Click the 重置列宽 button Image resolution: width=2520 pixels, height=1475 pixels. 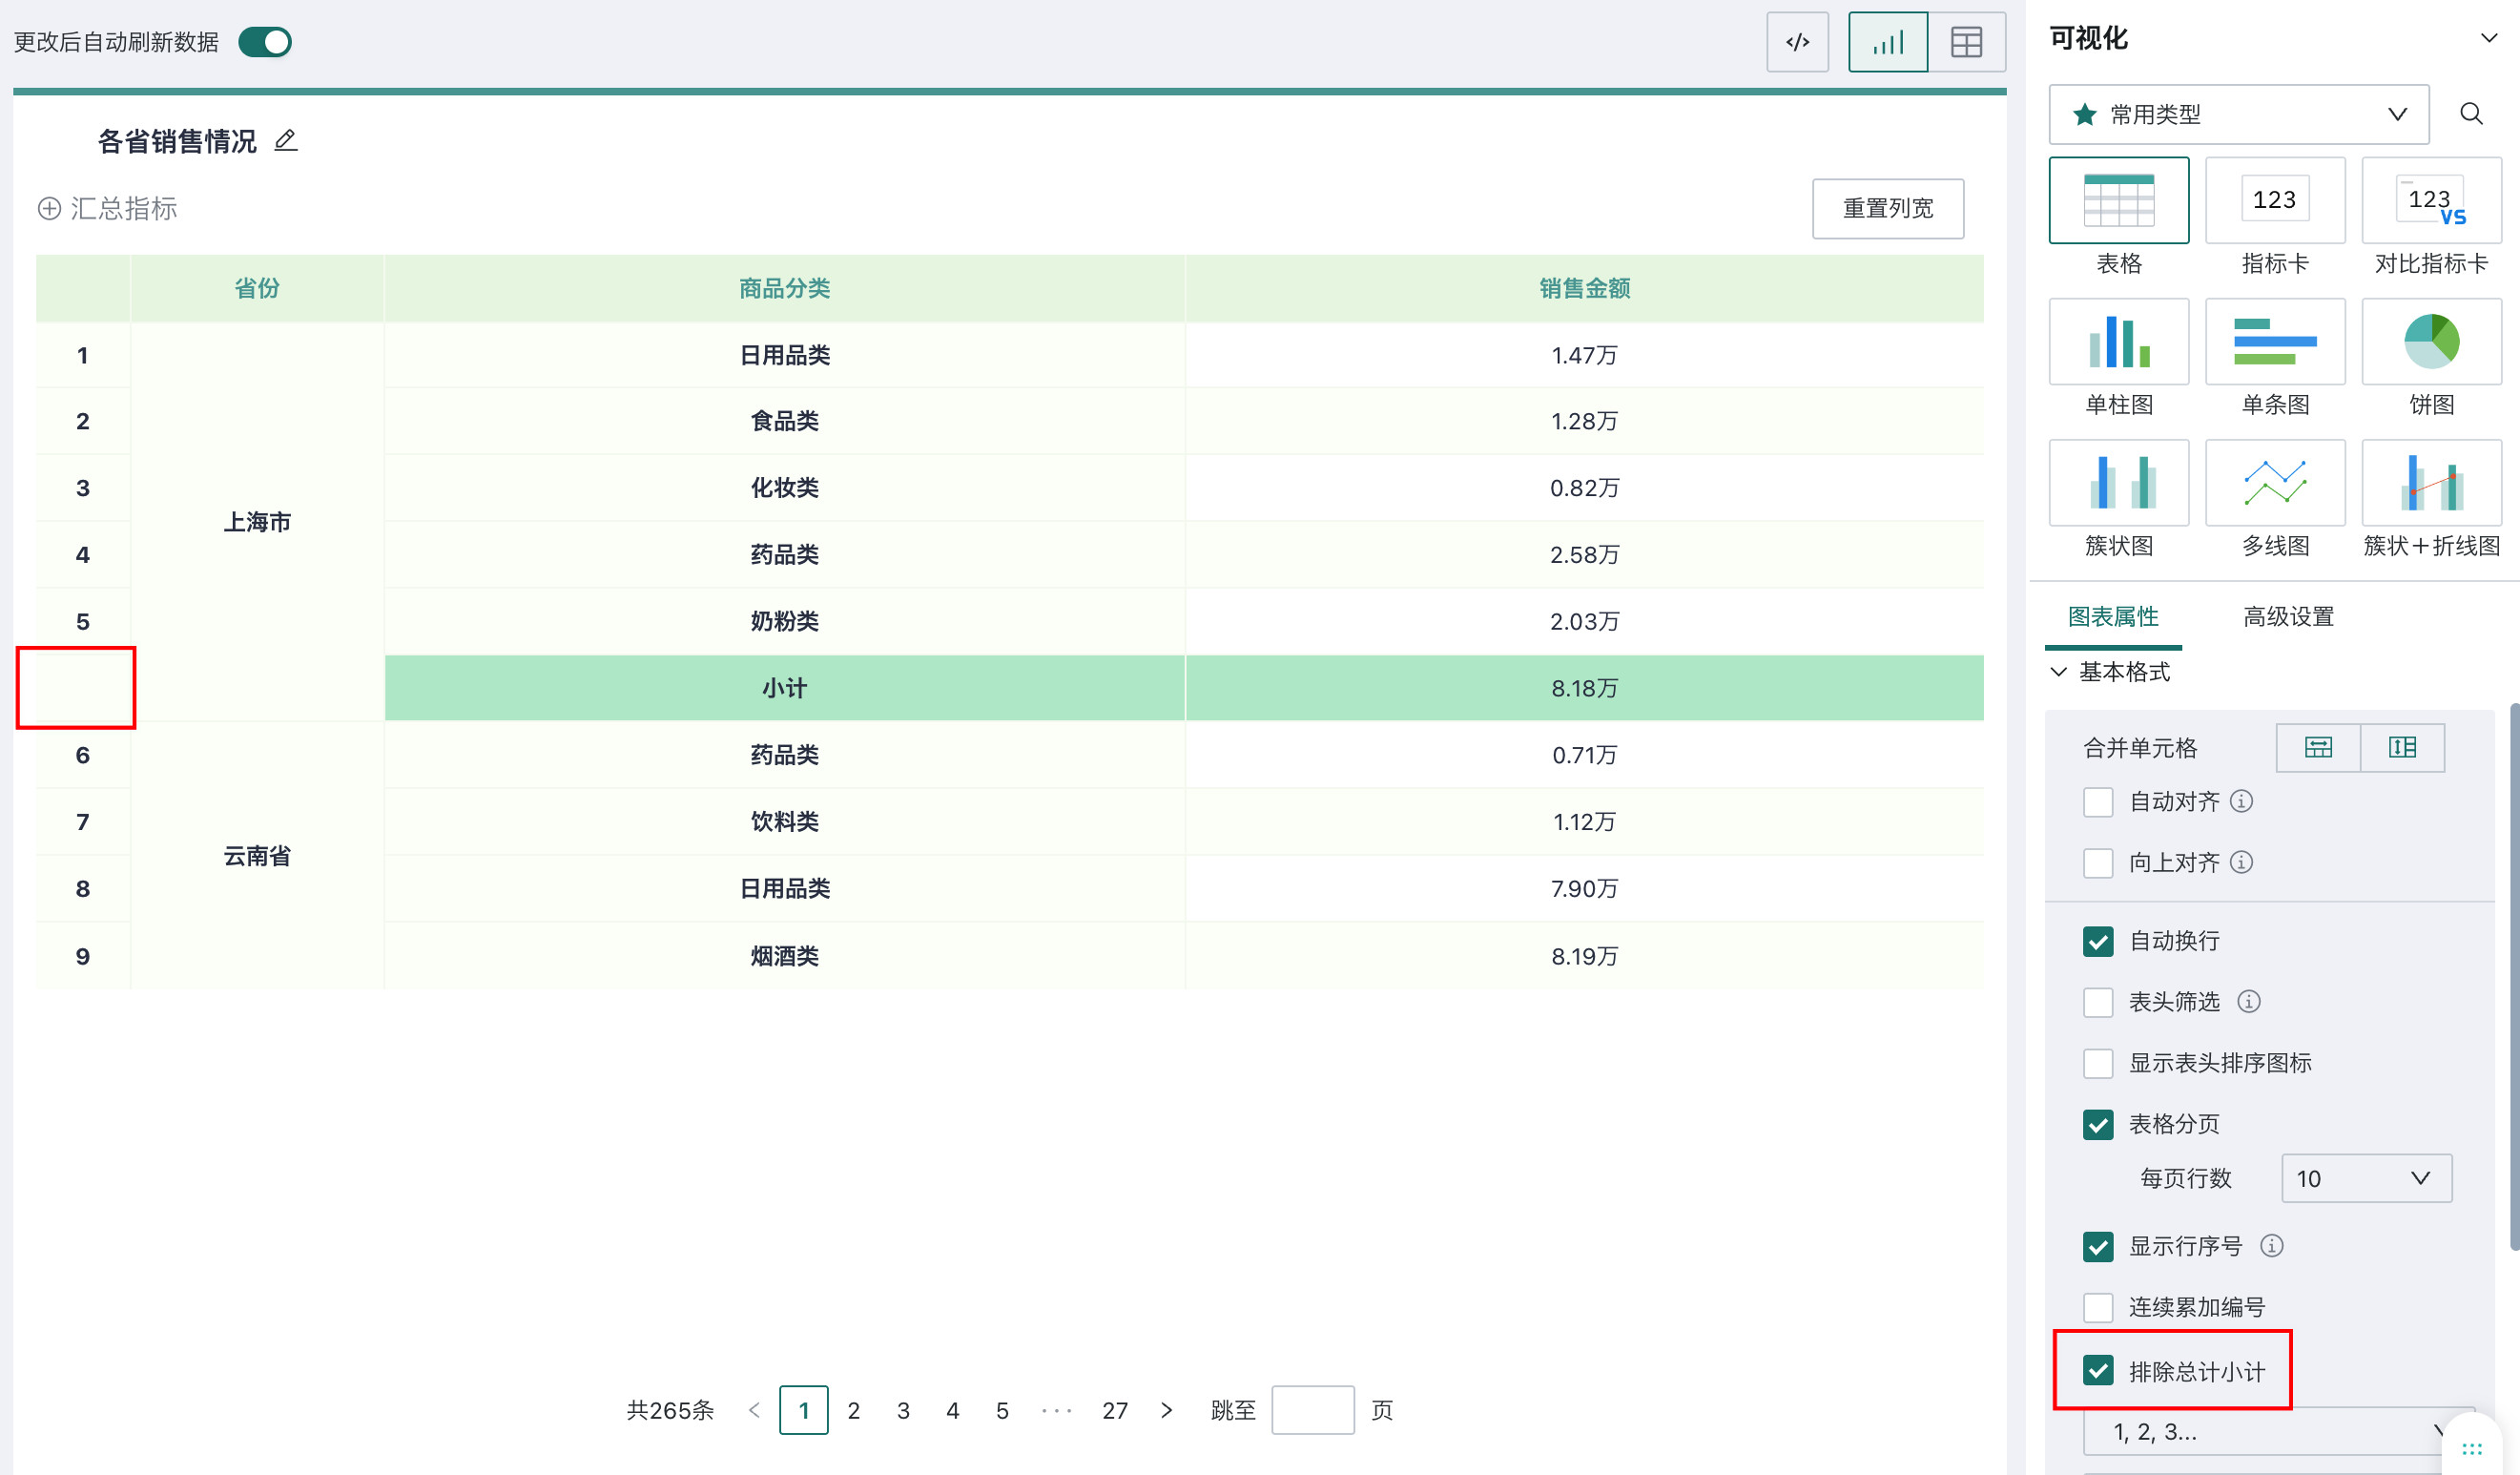click(1887, 208)
